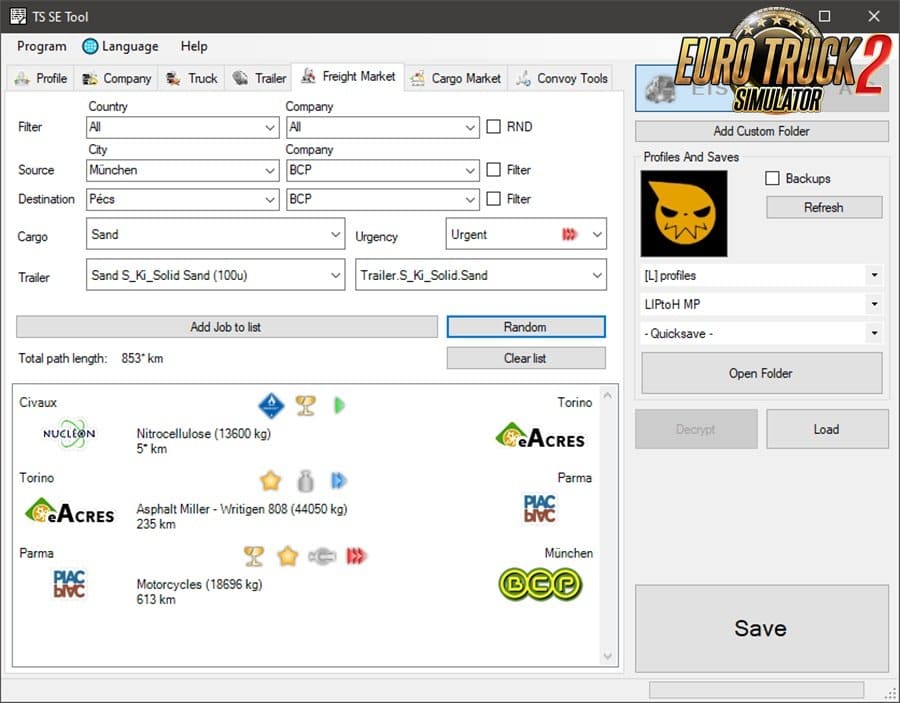This screenshot has height=703, width=900.
Task: Toggle the Source row Filter checkbox
Action: click(x=494, y=170)
